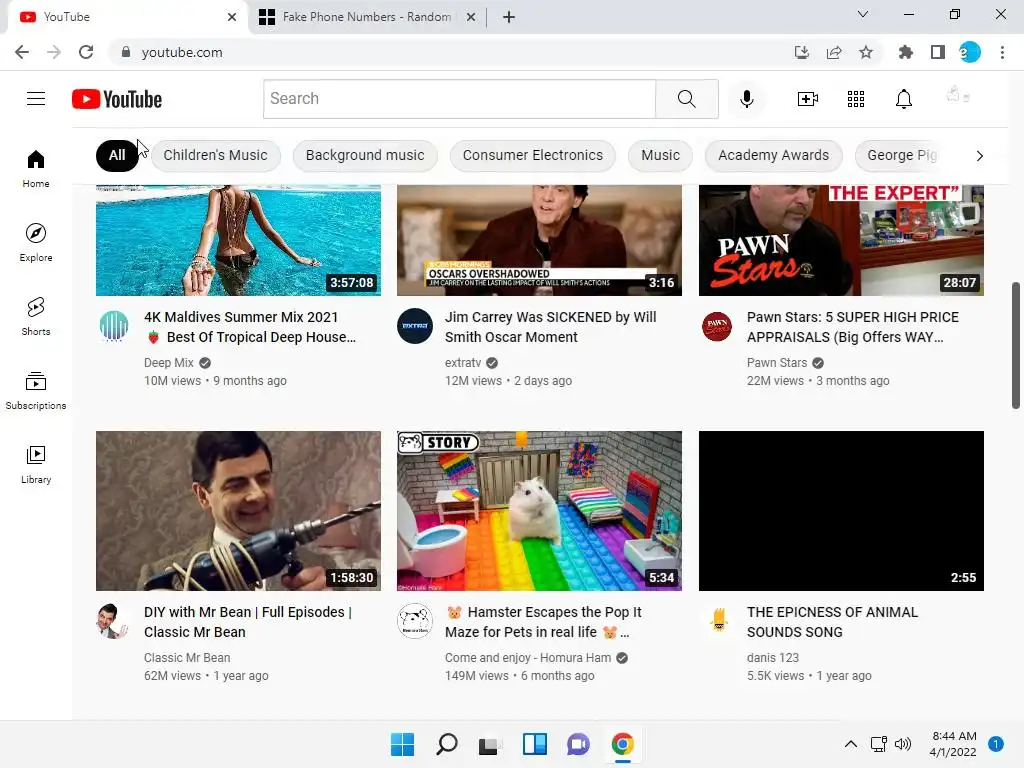The image size is (1024, 768).
Task: Toggle the Chrome side panel
Action: [x=938, y=52]
